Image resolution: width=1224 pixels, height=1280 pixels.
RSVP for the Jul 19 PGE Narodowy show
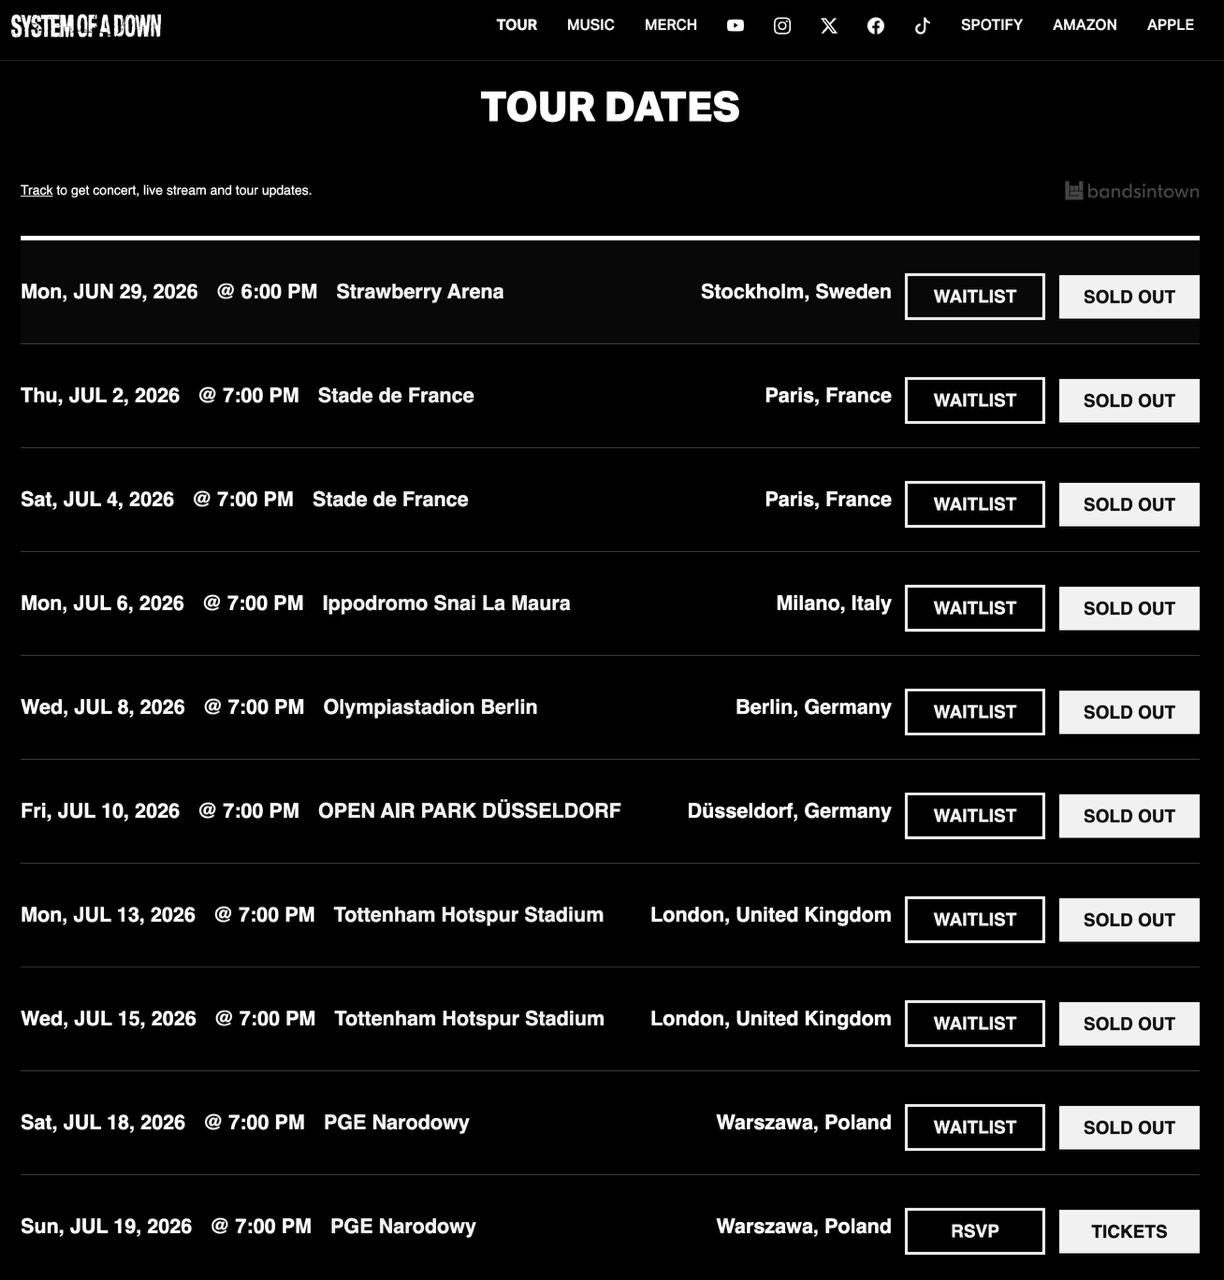975,1231
